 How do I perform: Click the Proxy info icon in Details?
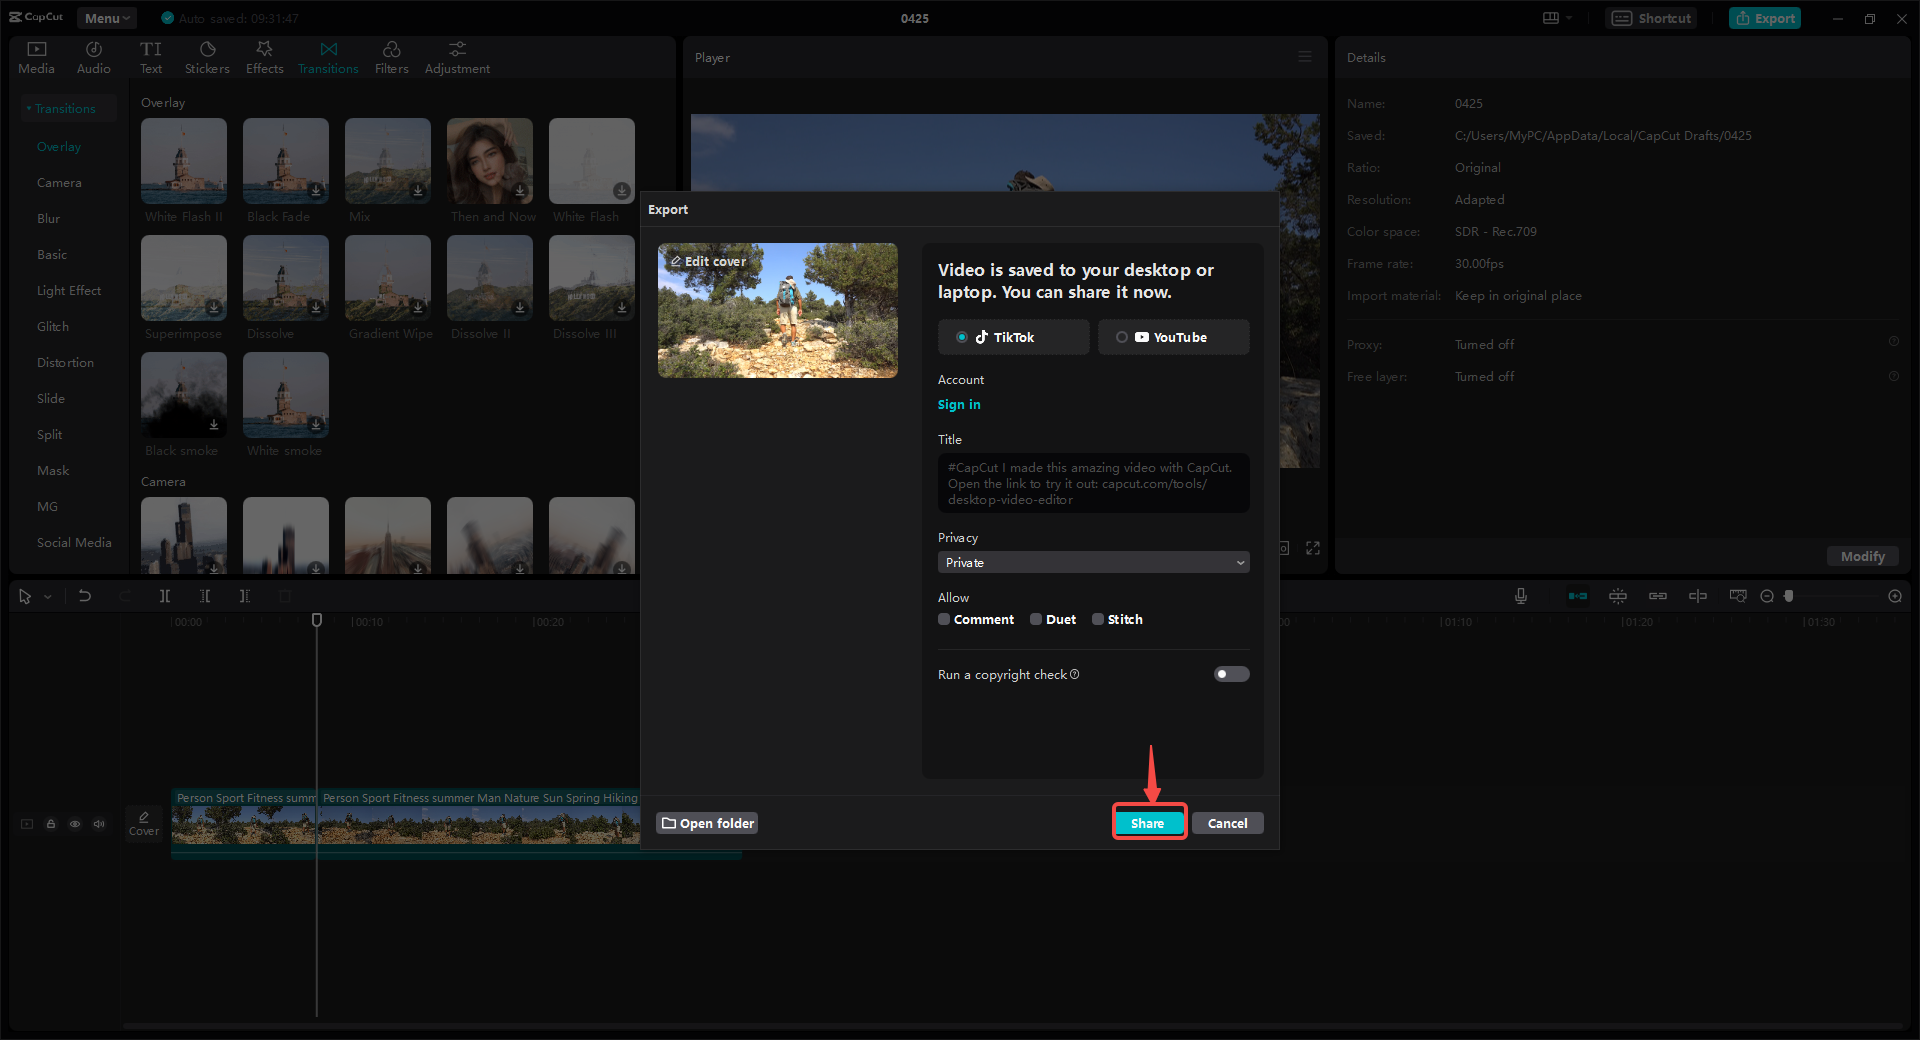tap(1894, 342)
